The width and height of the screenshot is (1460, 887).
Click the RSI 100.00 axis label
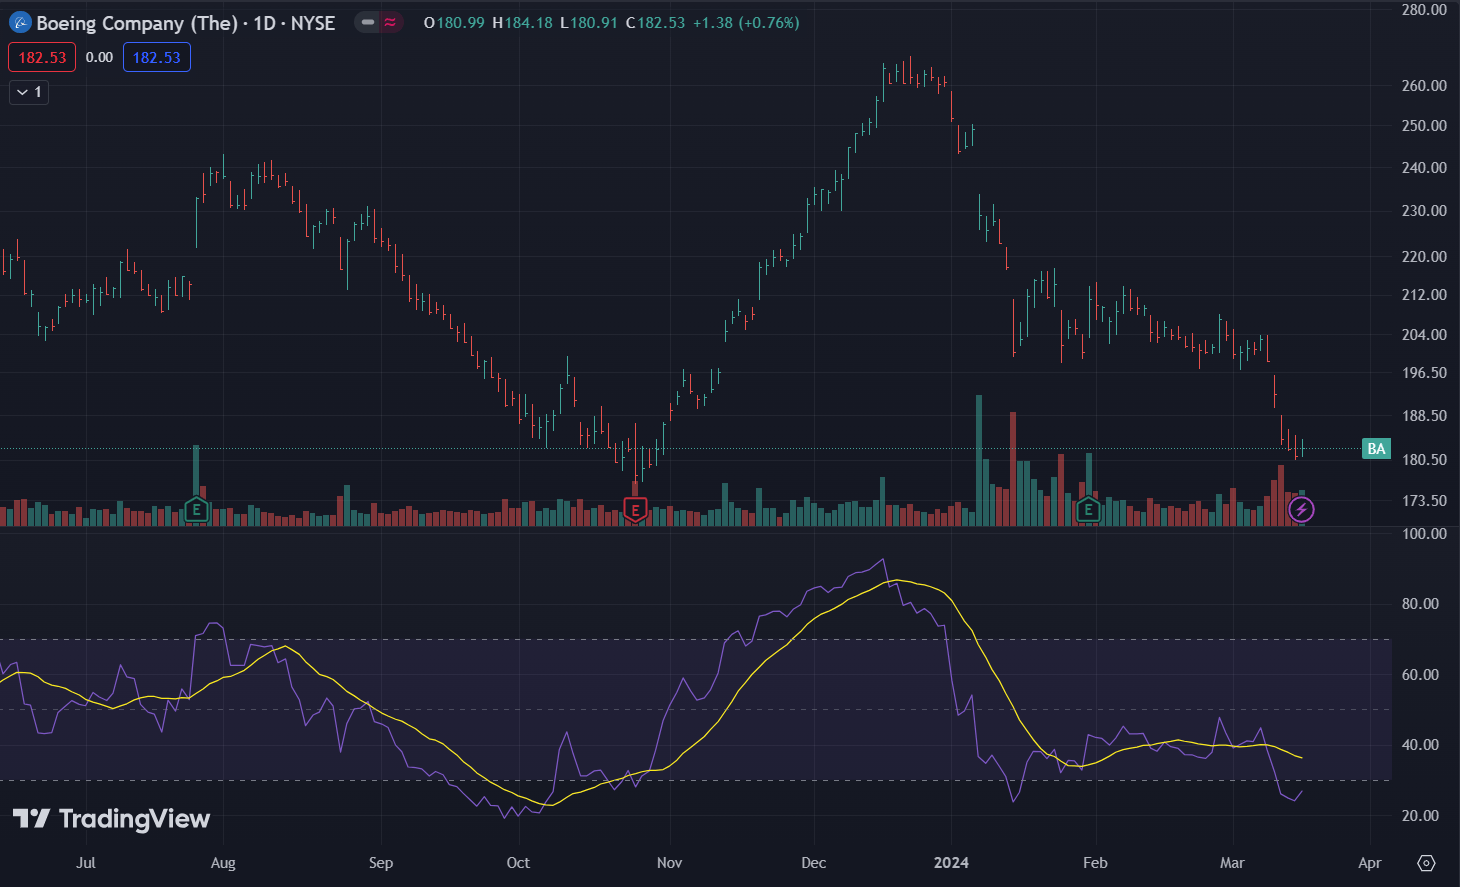(x=1424, y=534)
